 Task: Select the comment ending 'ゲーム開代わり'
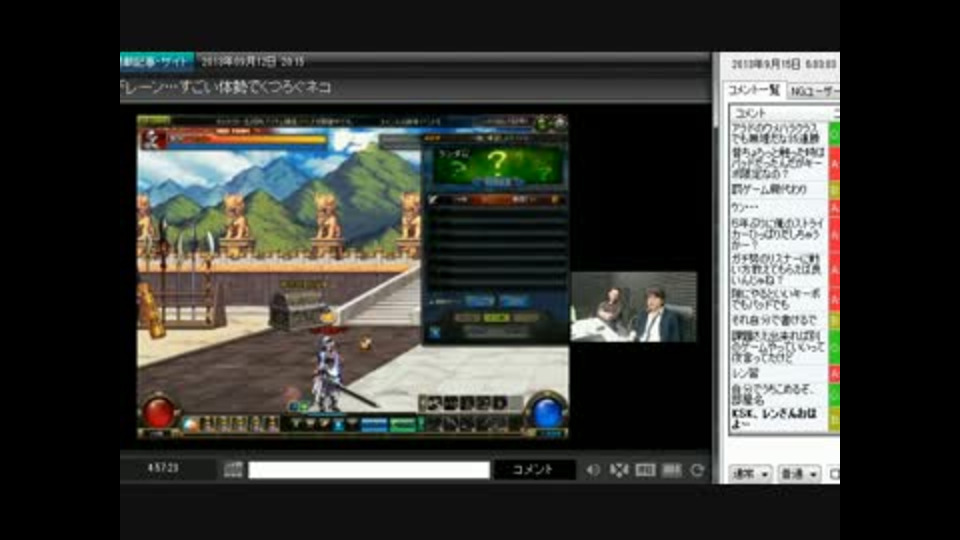coord(779,189)
